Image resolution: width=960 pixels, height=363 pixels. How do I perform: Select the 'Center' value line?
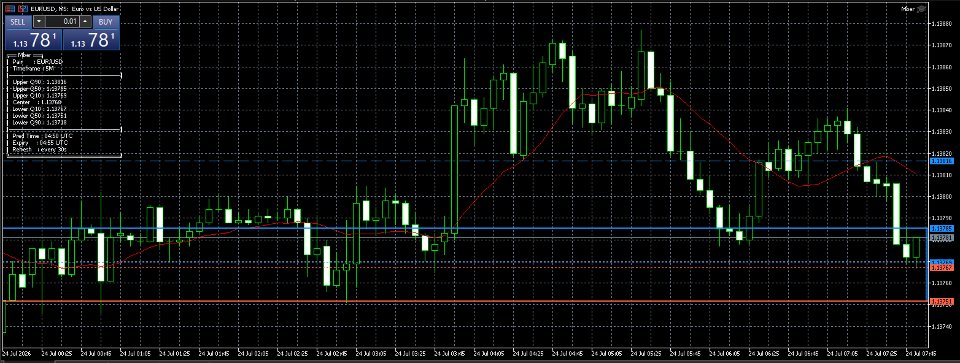click(x=37, y=102)
